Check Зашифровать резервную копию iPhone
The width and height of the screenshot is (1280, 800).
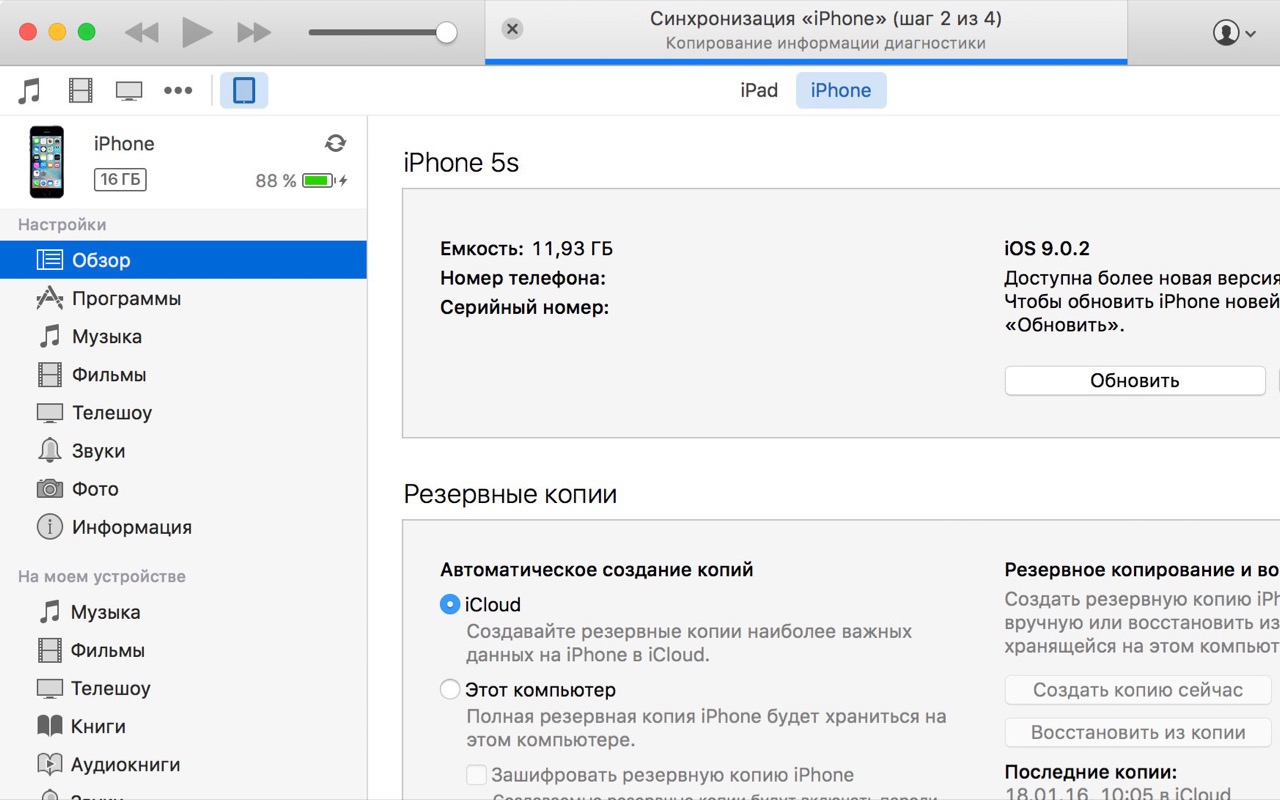[x=477, y=775]
